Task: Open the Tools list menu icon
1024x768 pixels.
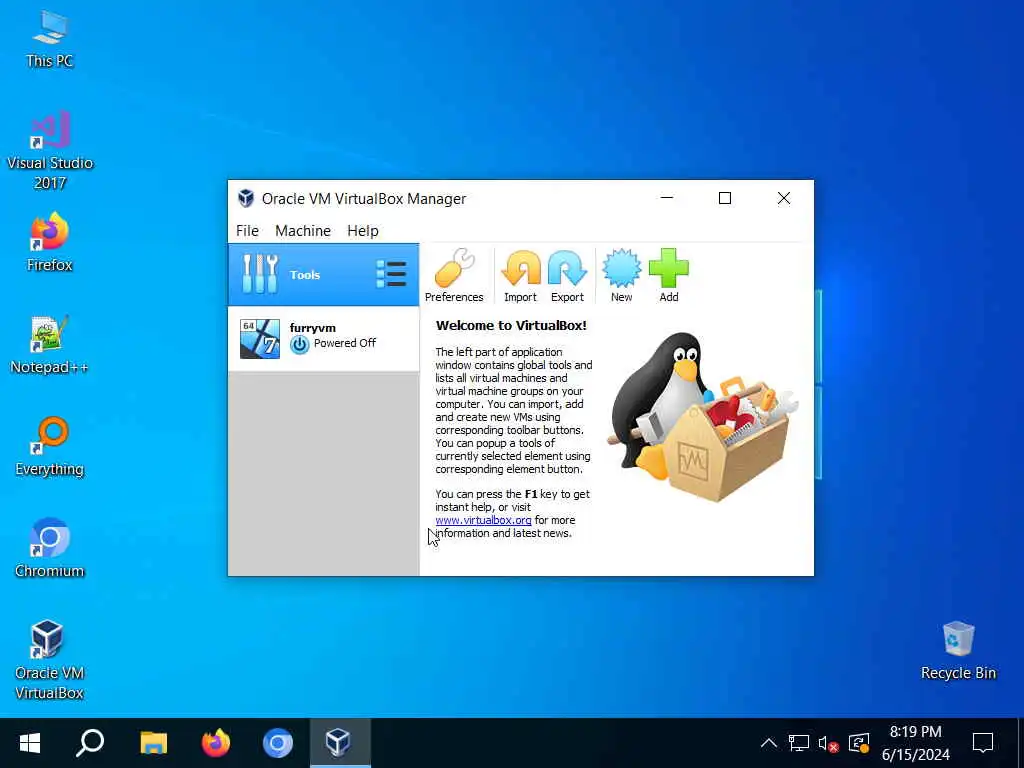Action: [x=391, y=274]
